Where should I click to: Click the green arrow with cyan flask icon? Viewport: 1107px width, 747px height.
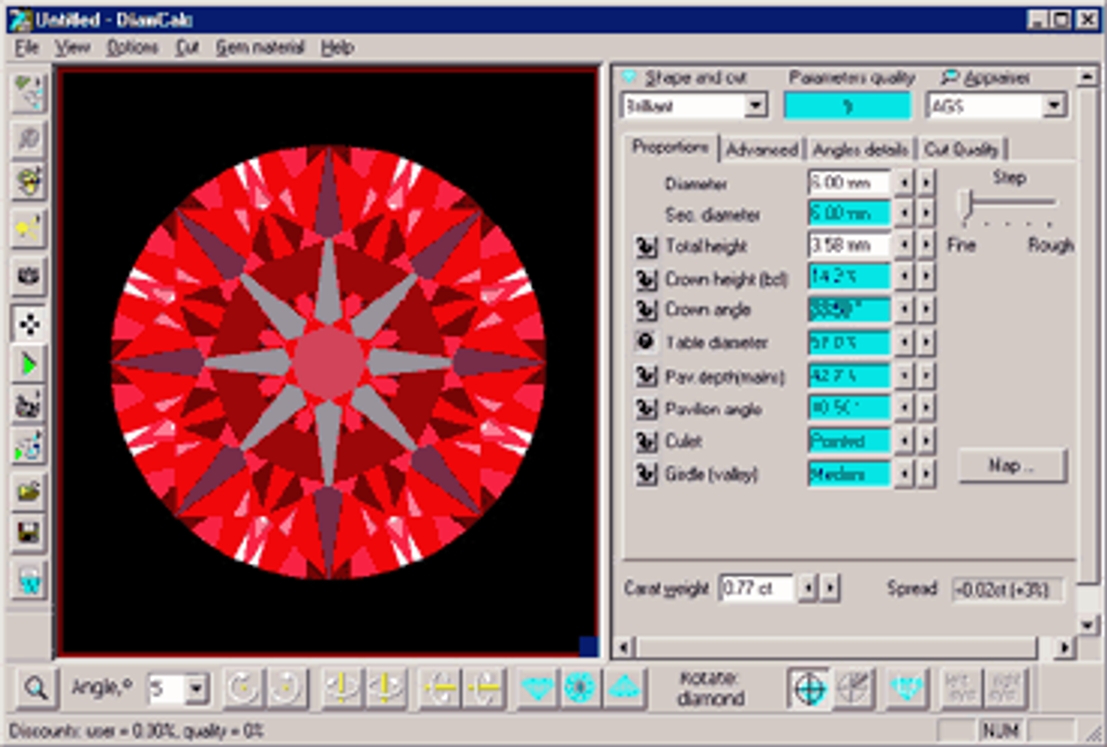(28, 447)
